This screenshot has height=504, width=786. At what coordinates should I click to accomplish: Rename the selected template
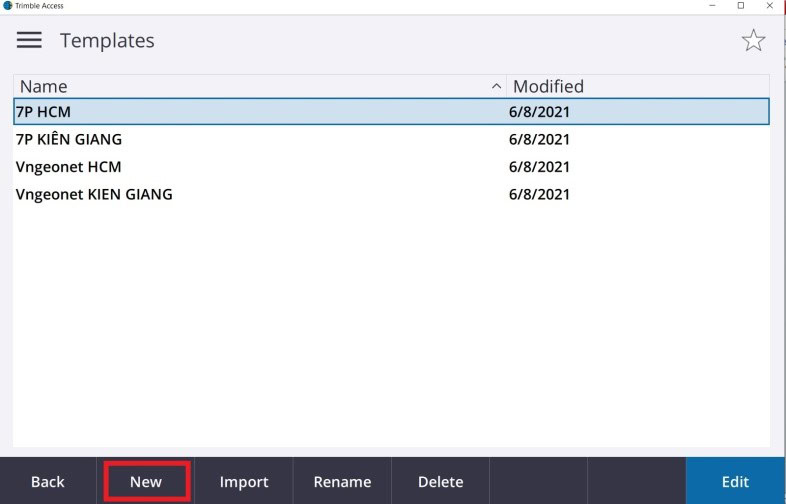coord(342,481)
